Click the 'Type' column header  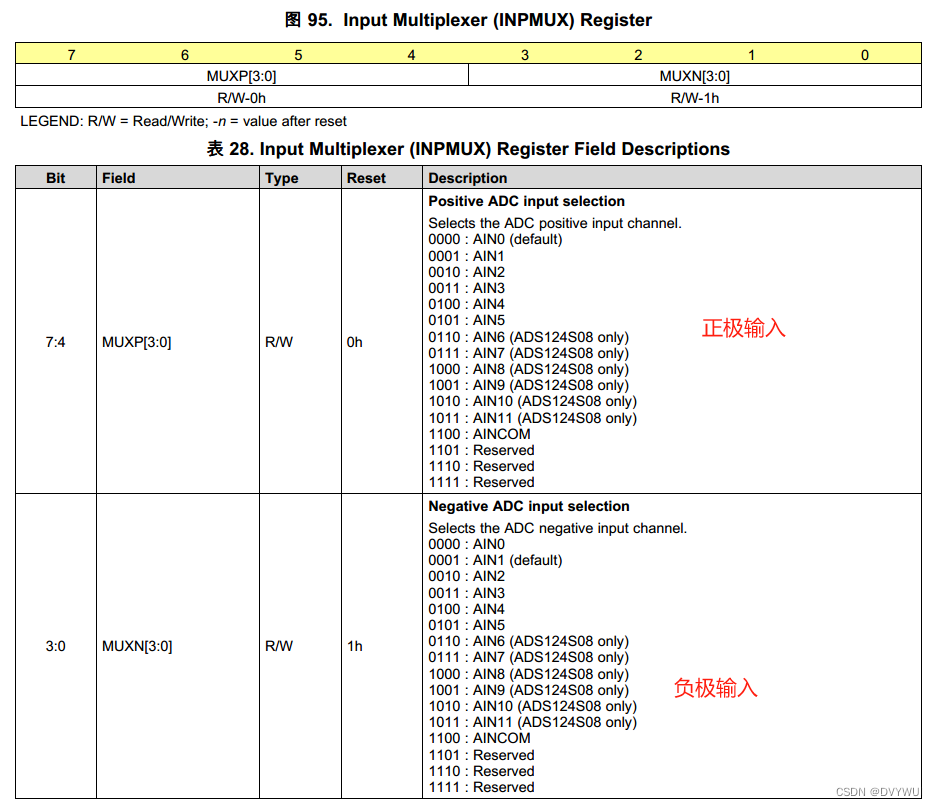(x=300, y=178)
